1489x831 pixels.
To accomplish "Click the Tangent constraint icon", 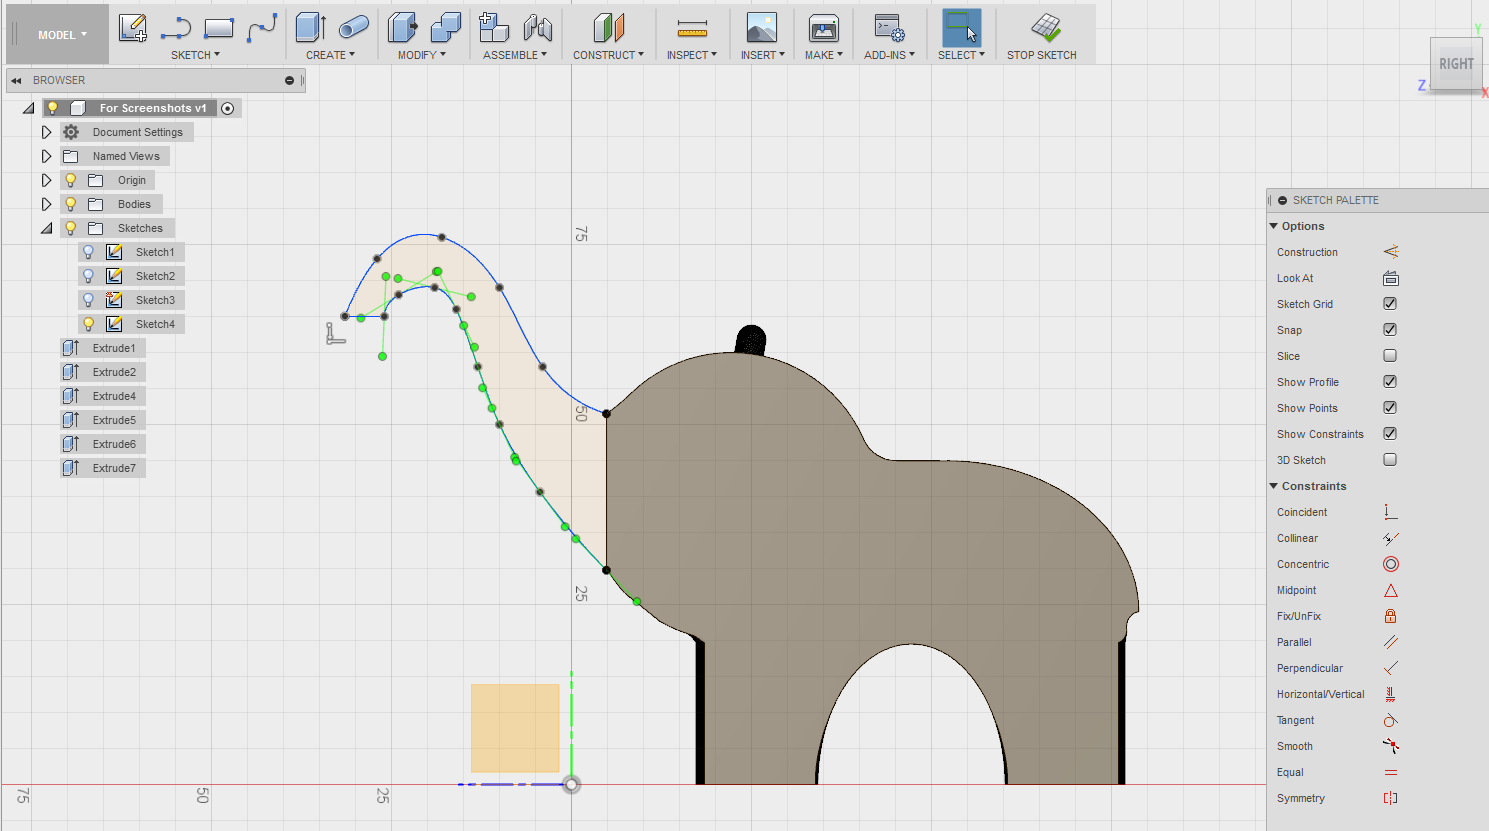I will coord(1390,720).
